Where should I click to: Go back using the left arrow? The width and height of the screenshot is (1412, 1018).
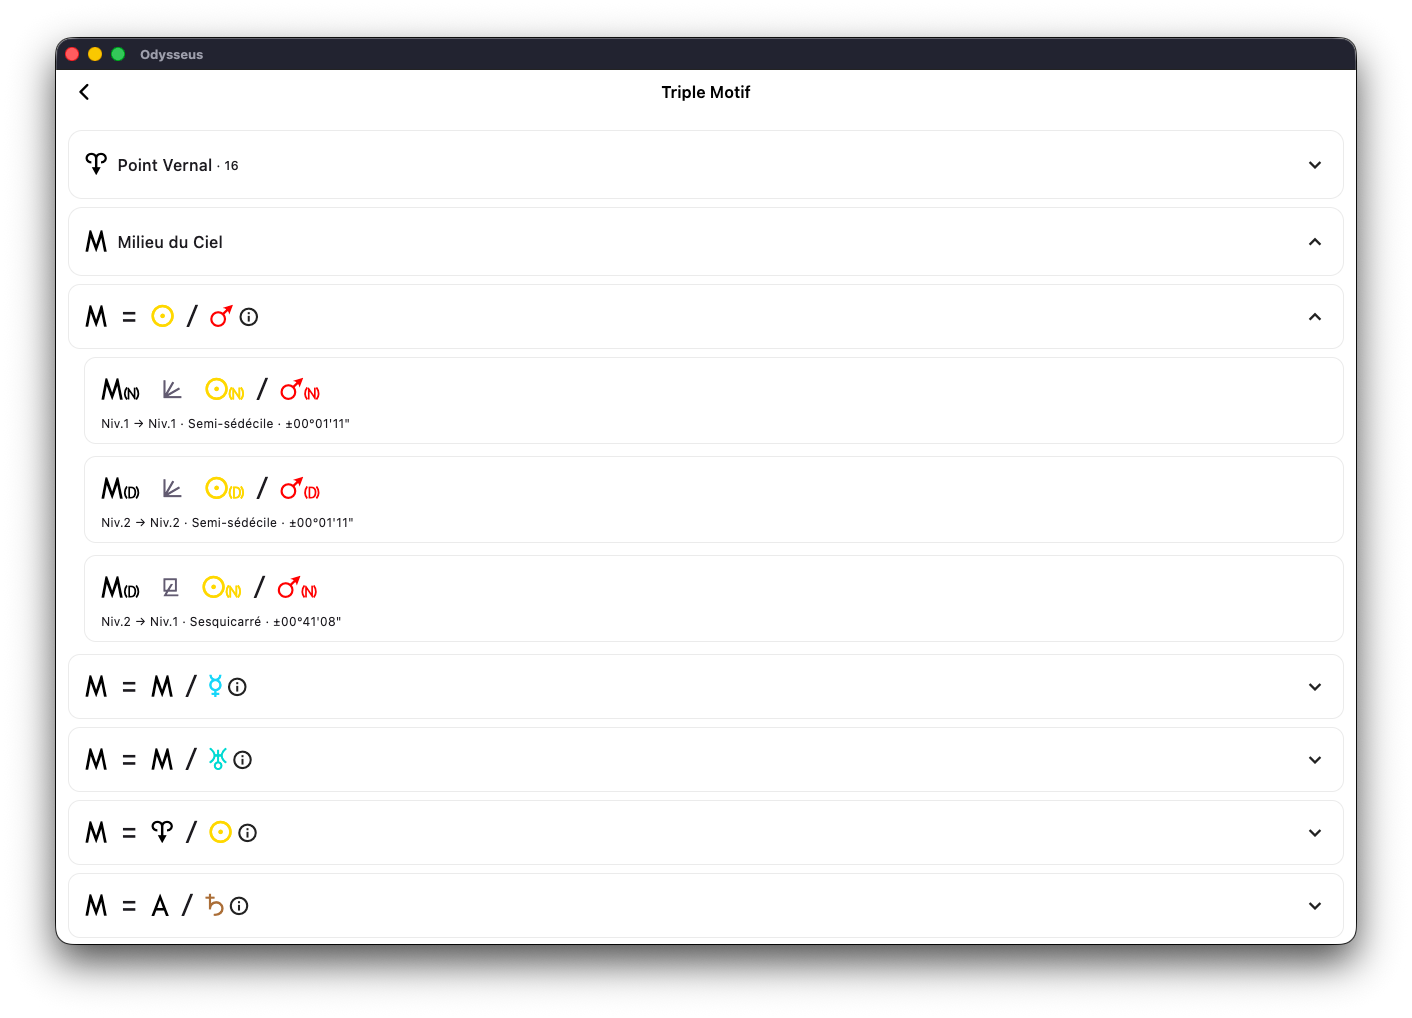point(84,92)
